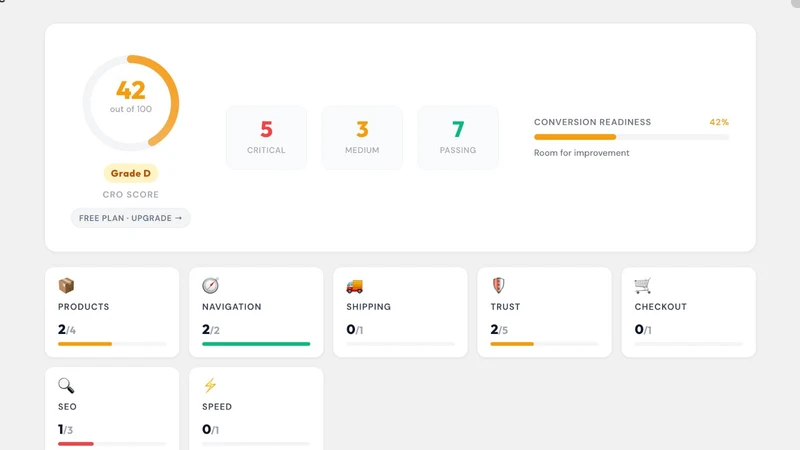Click the SPEED category label
800x450 pixels.
coord(217,407)
